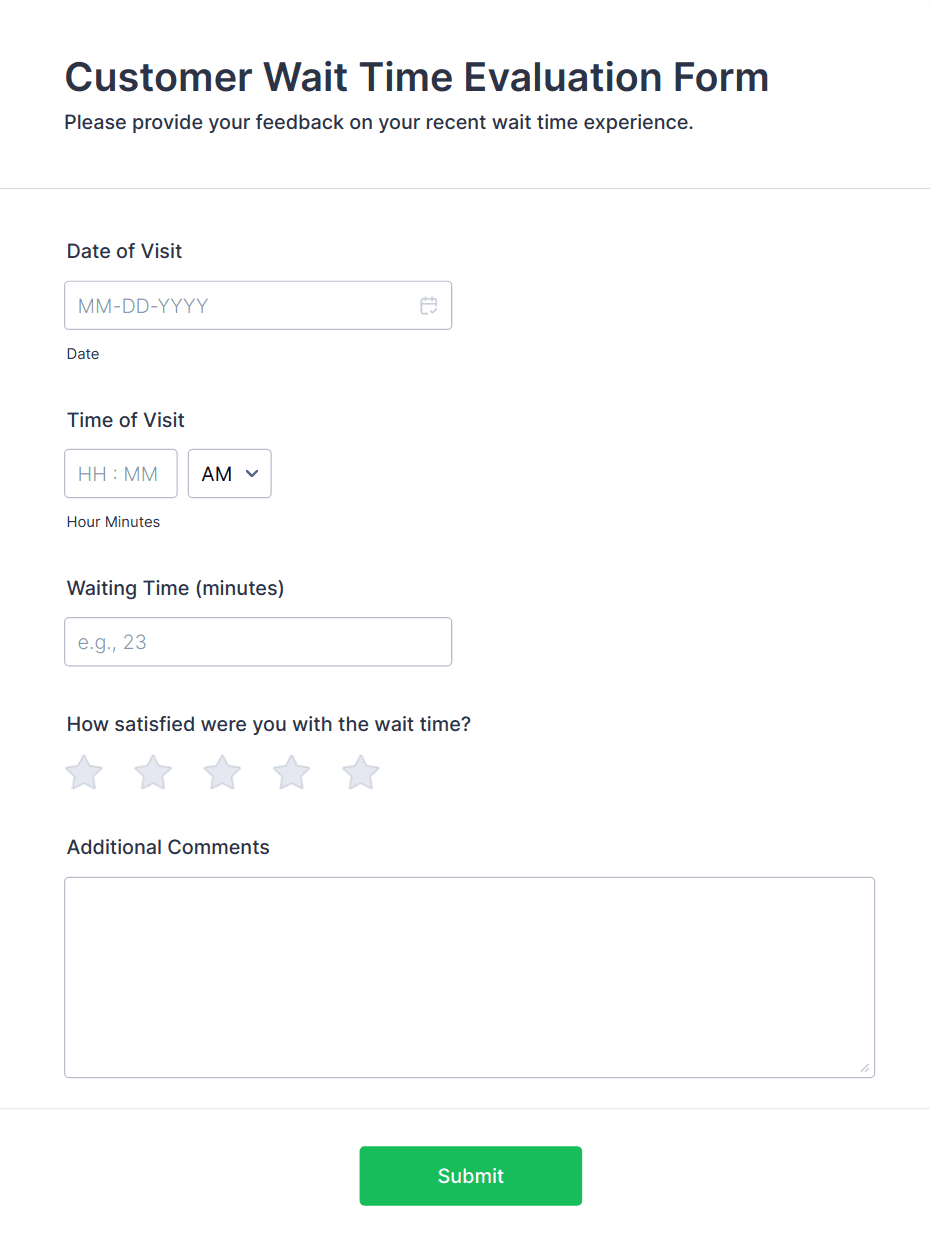The image size is (930, 1255).
Task: Click the "Hour Minutes" sublabel
Action: (x=113, y=522)
